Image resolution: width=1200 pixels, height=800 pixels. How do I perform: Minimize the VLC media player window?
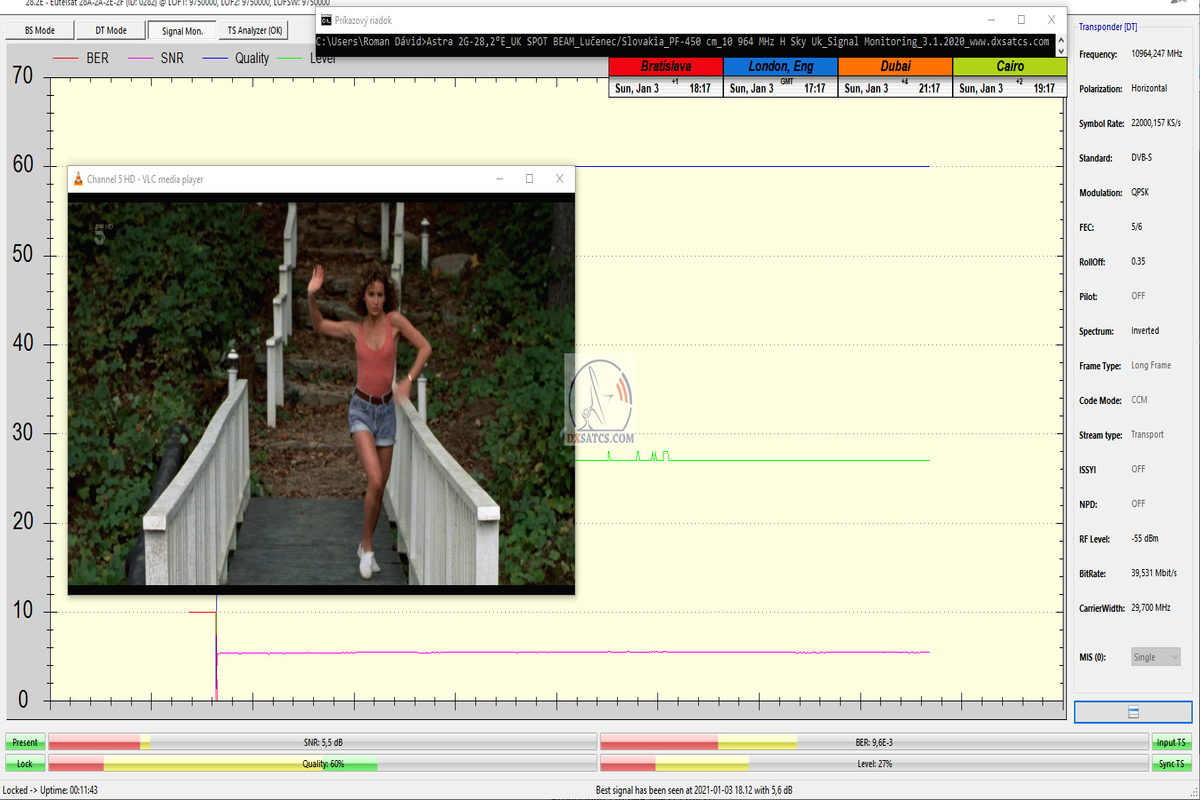coord(499,179)
